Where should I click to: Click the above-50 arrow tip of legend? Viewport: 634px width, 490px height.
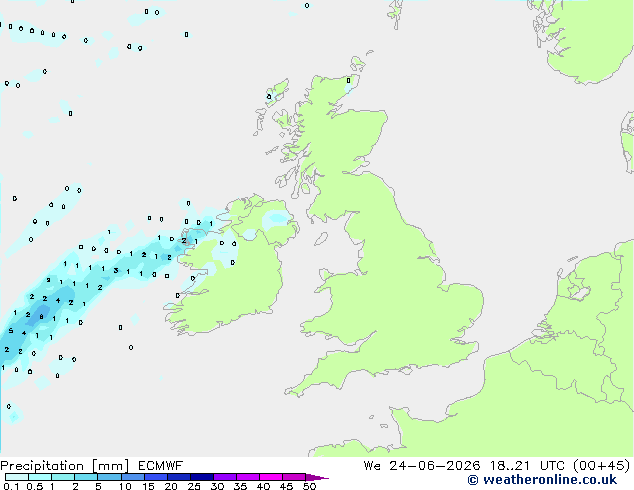[x=317, y=477]
